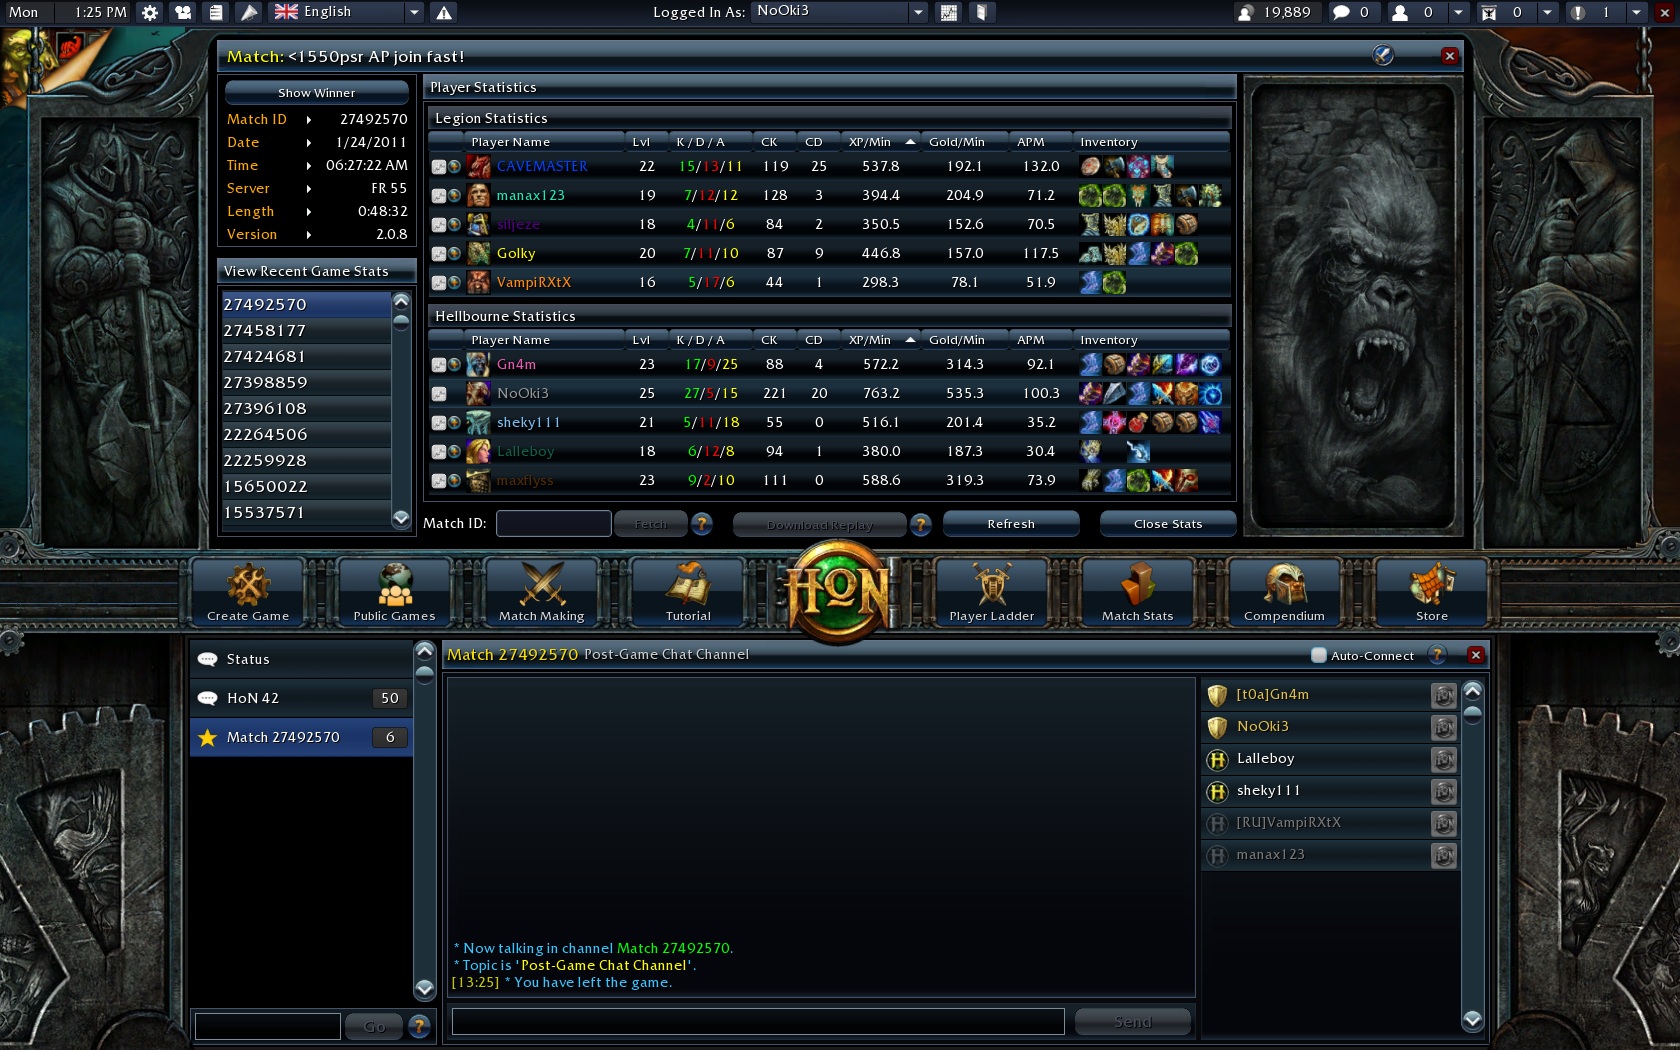Click the Close Stats button

point(1168,524)
